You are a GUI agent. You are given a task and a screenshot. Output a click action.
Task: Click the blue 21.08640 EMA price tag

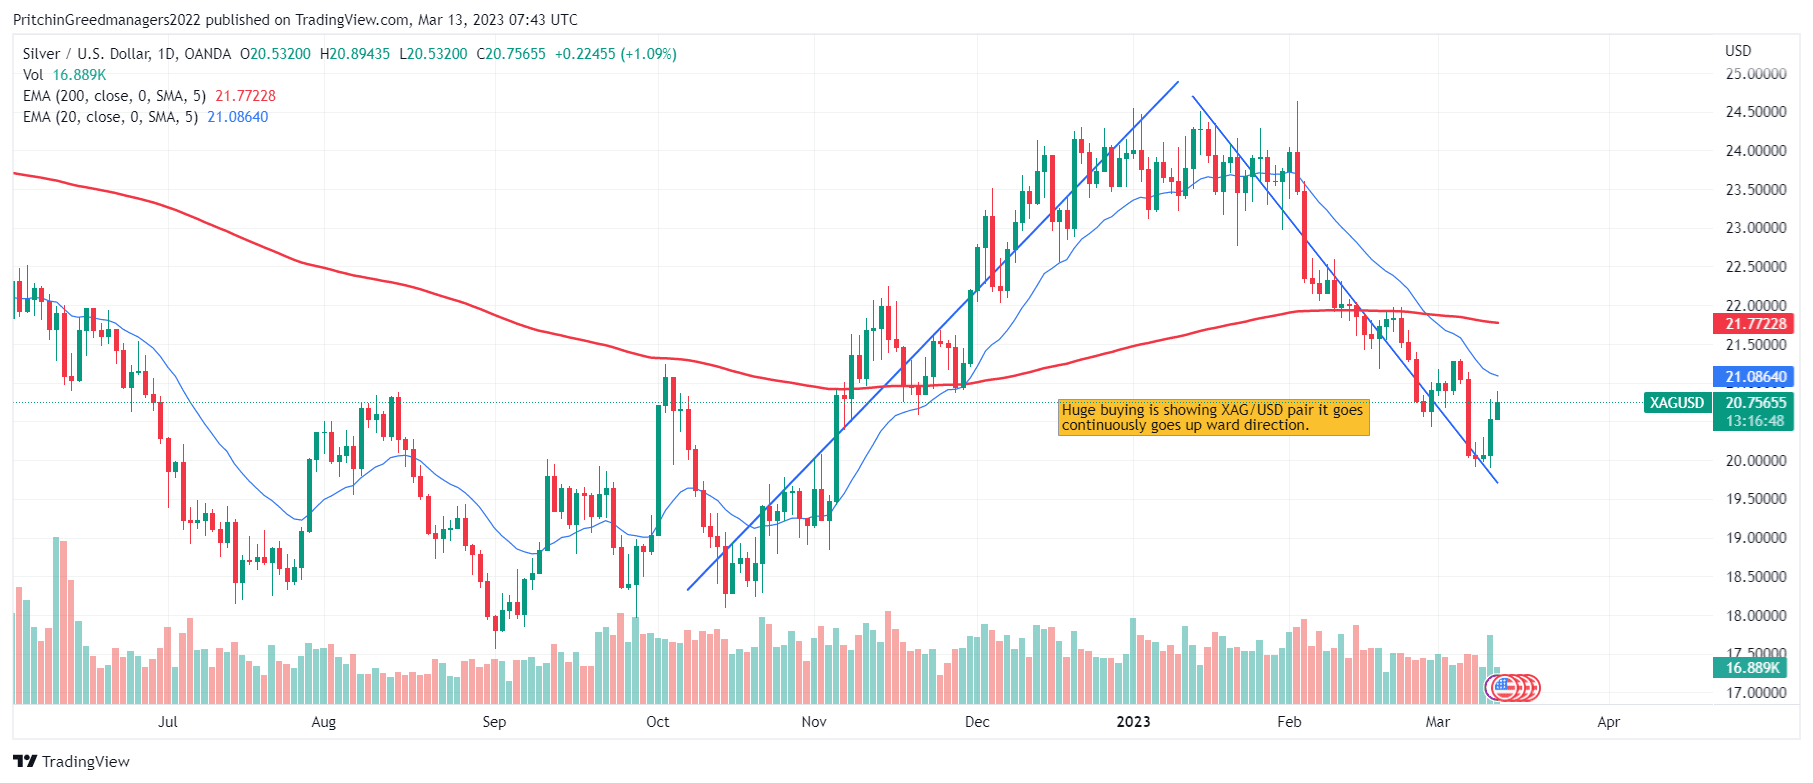pos(1754,377)
